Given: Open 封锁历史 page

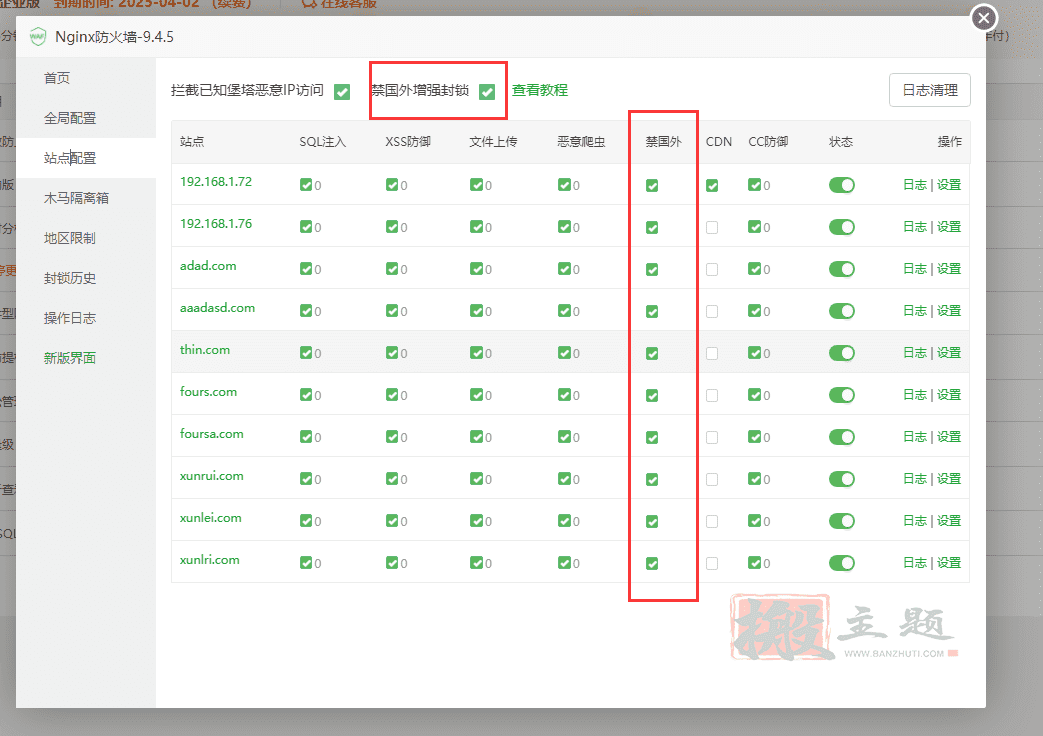Looking at the screenshot, I should [70, 278].
